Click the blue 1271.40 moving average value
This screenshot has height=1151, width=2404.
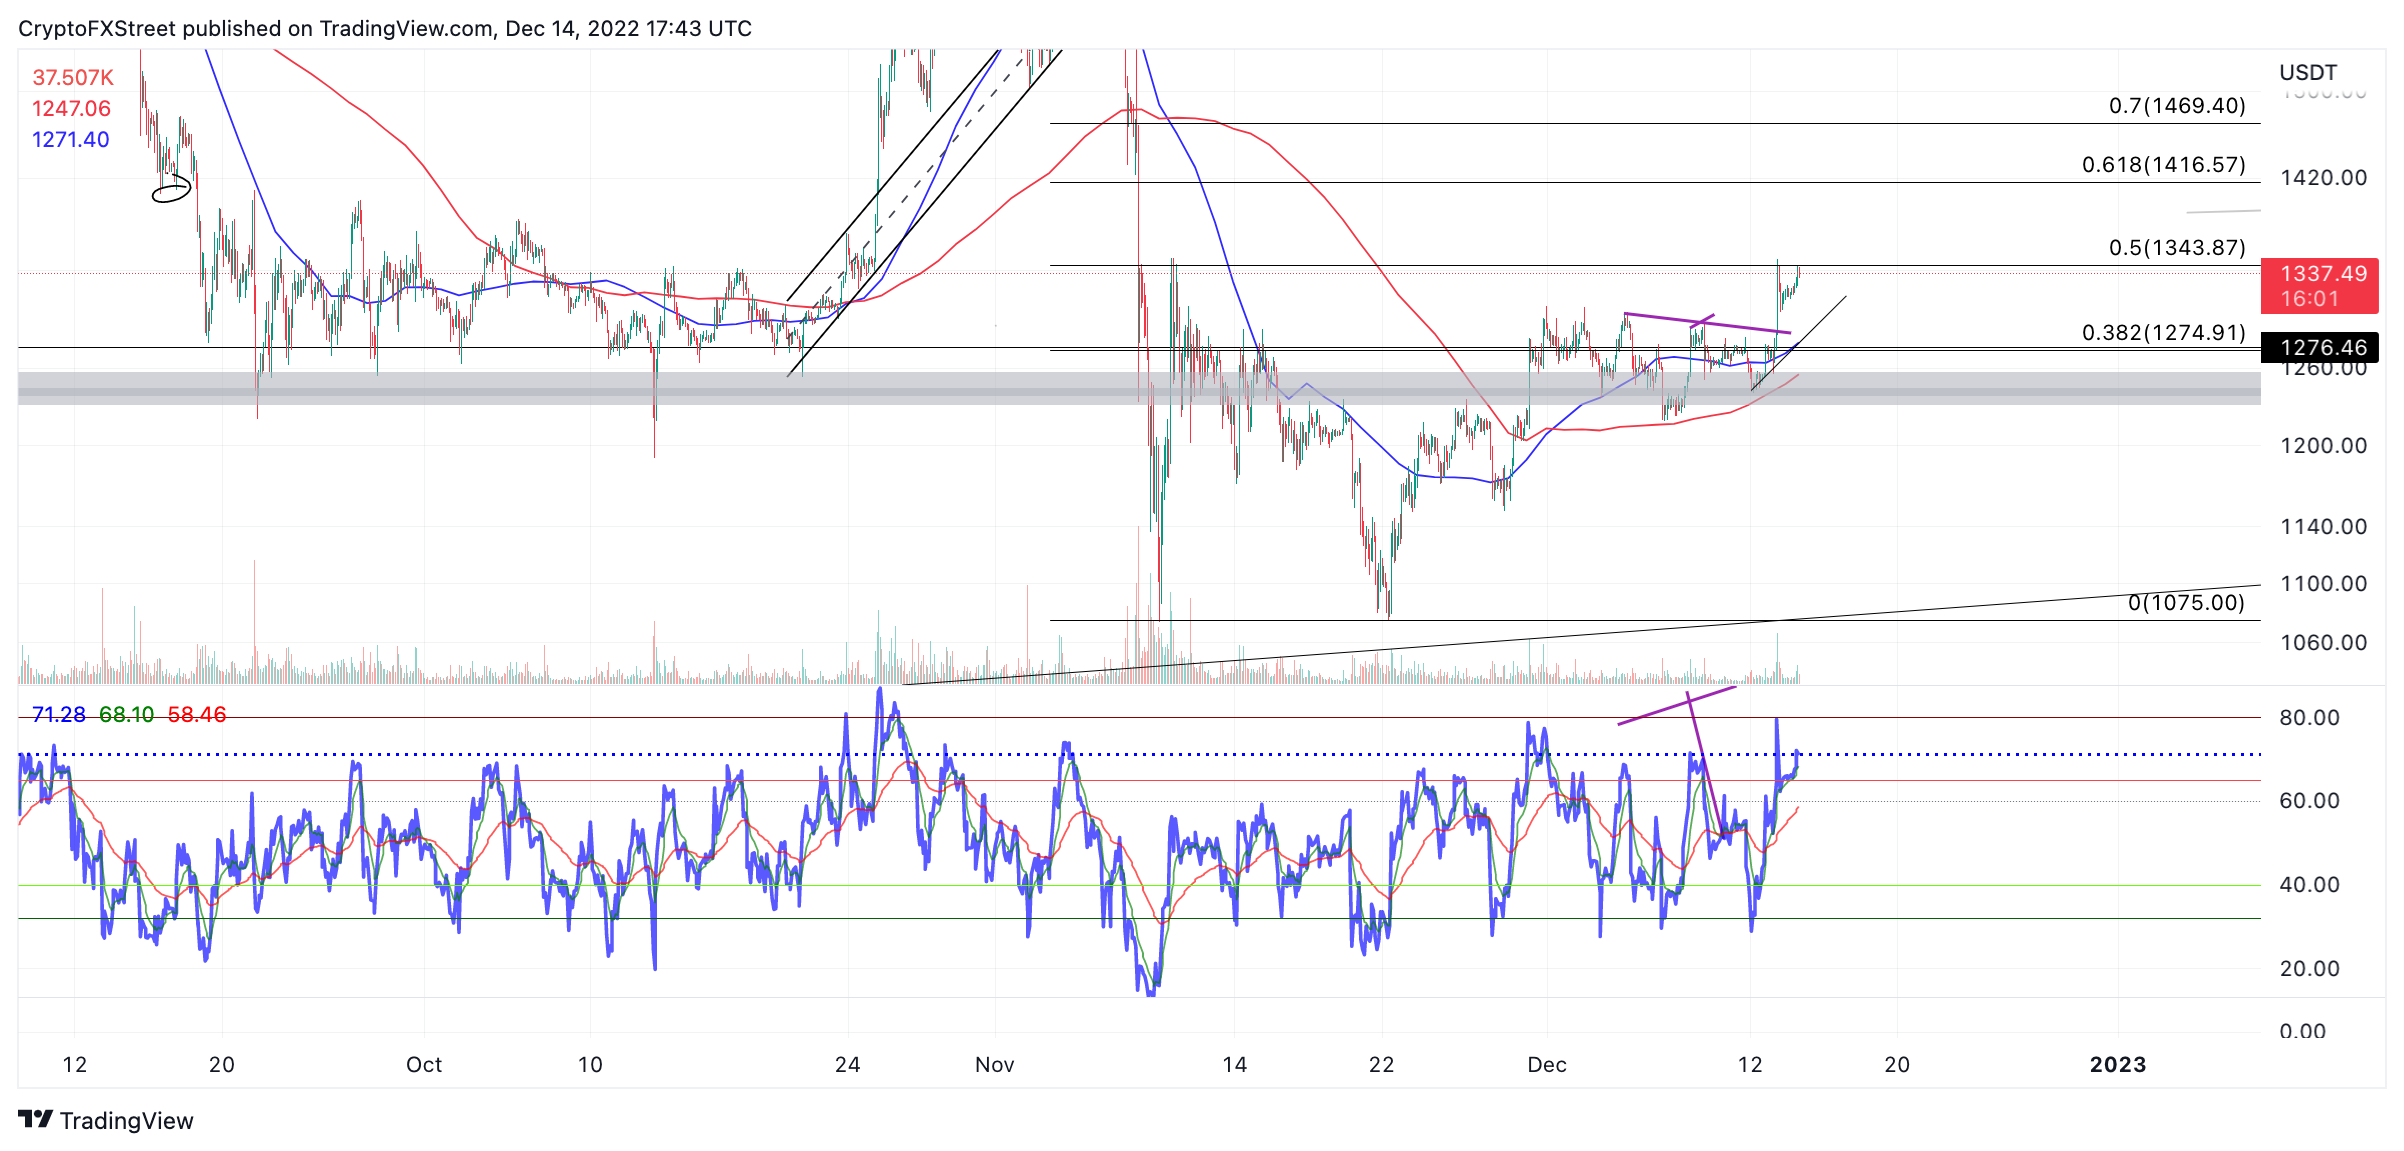[x=70, y=139]
